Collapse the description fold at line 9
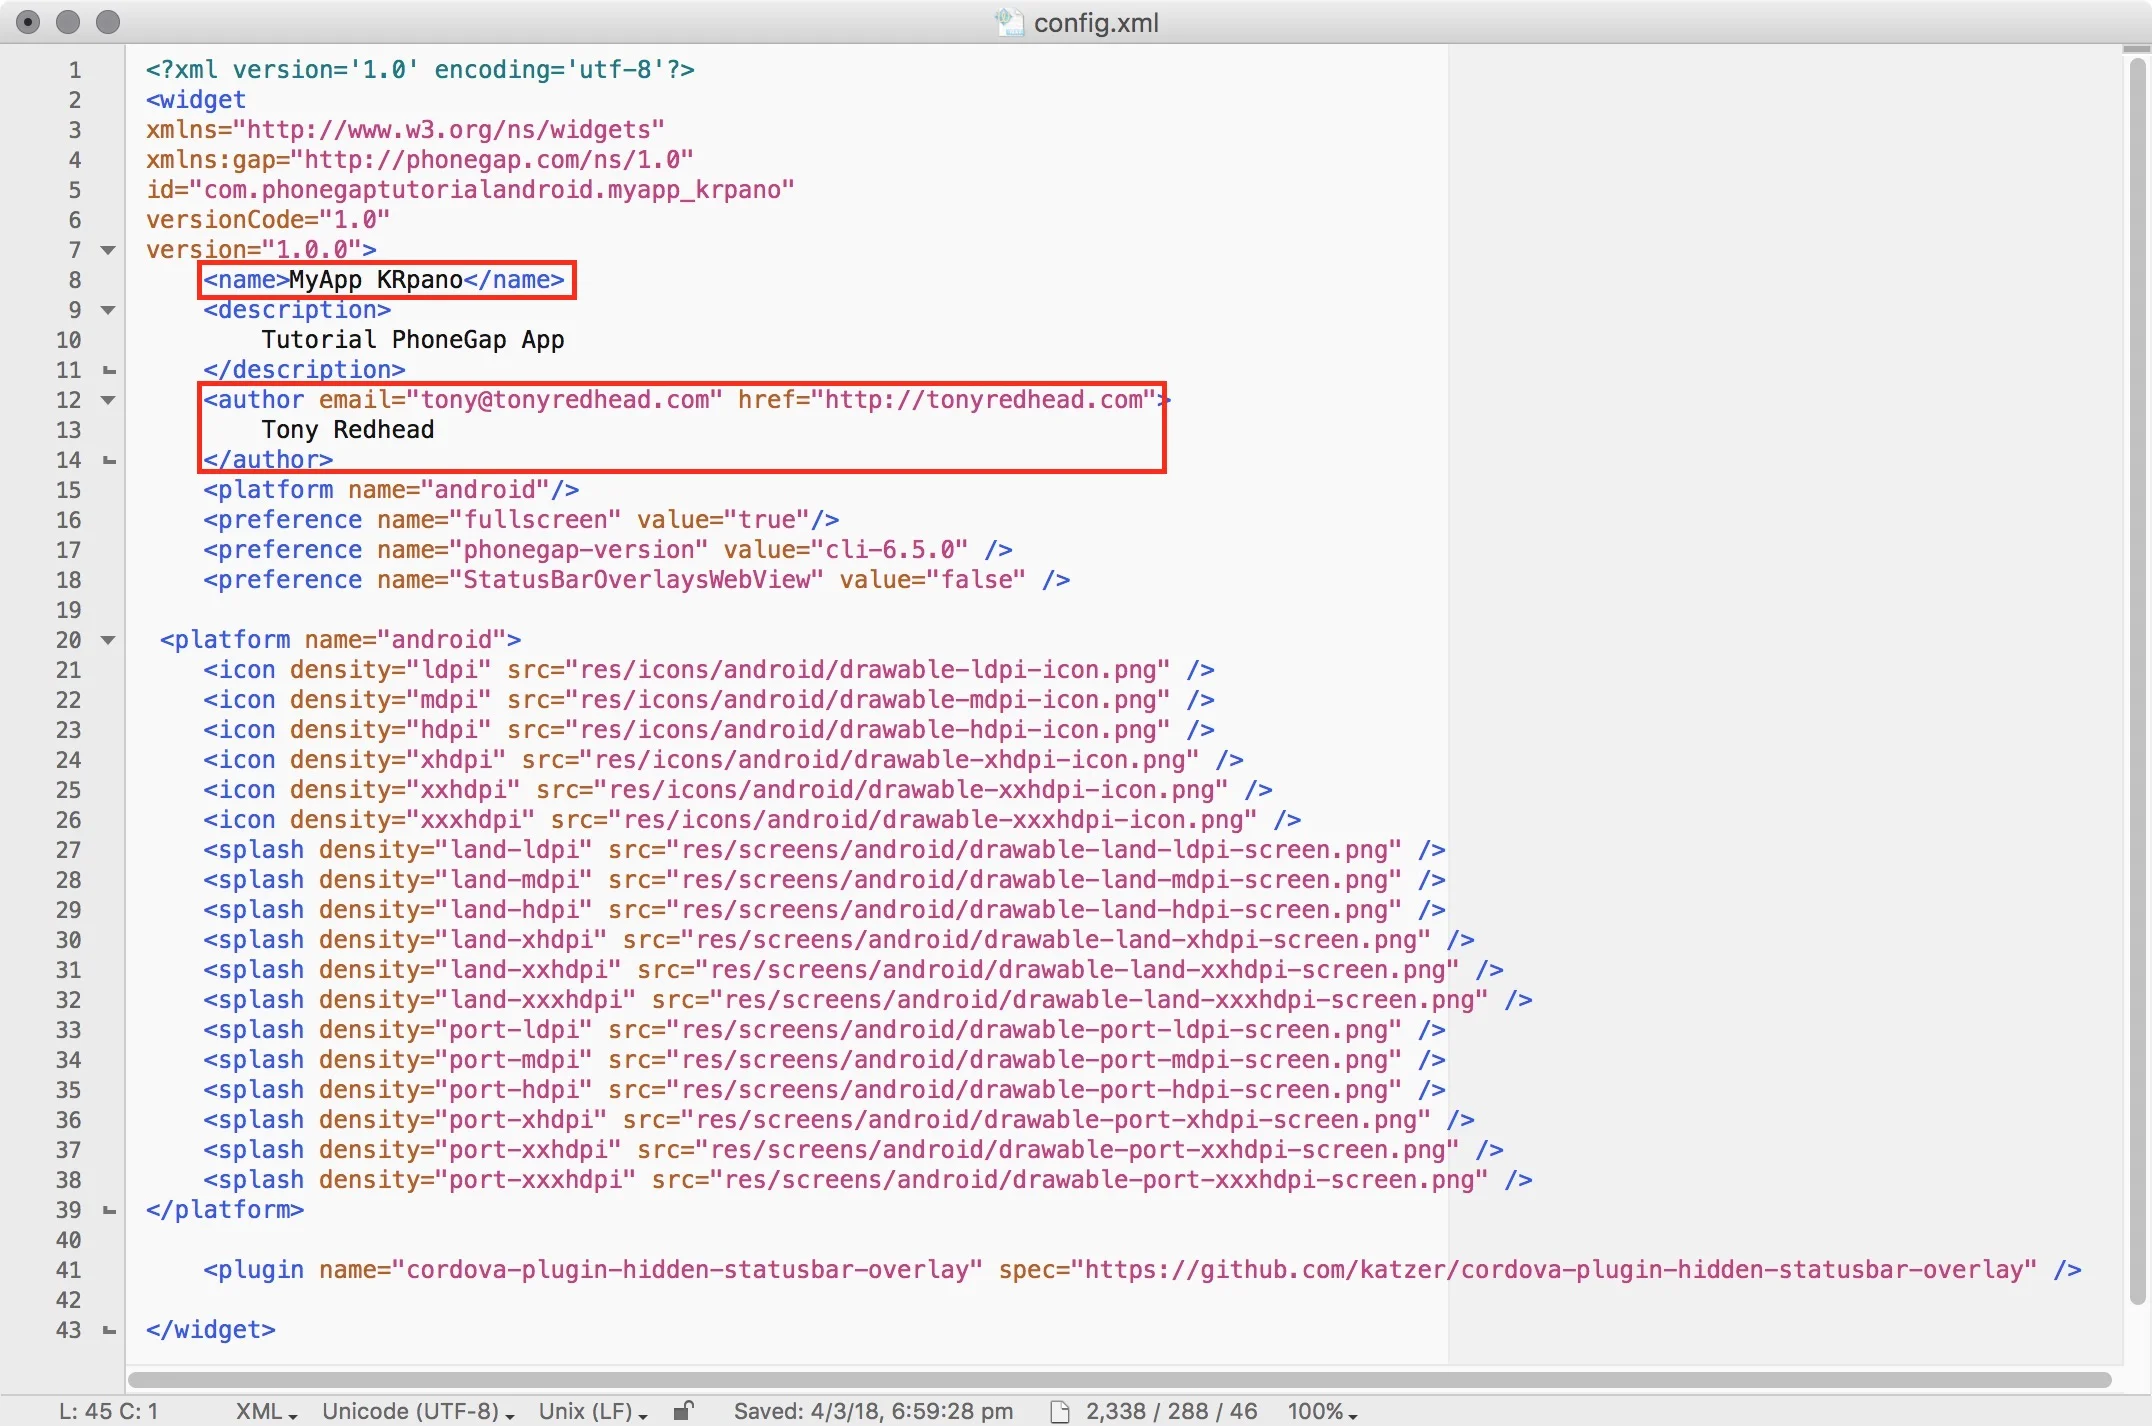Image resolution: width=2152 pixels, height=1426 pixels. tap(109, 310)
